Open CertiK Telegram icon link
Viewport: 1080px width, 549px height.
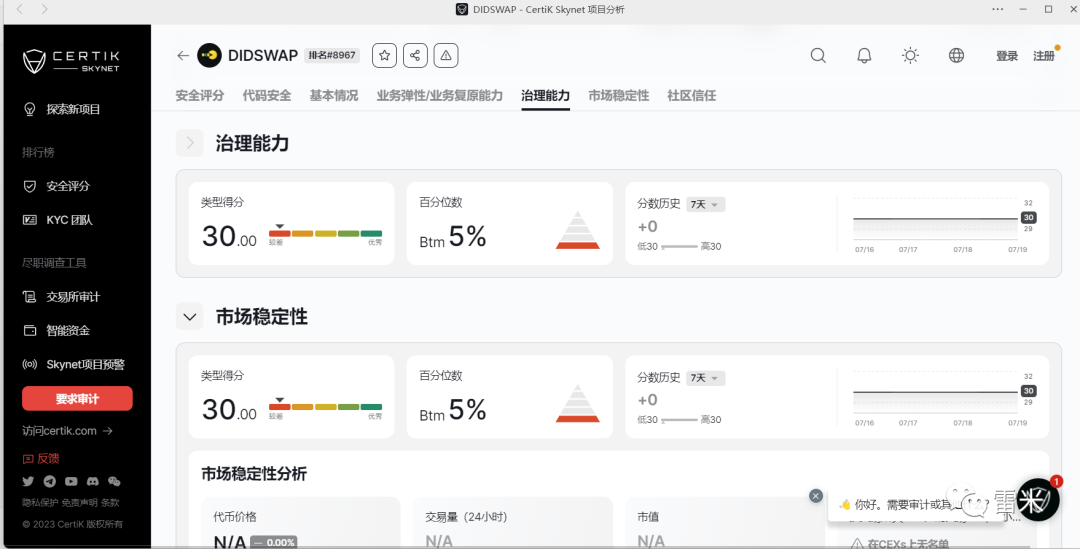(50, 481)
